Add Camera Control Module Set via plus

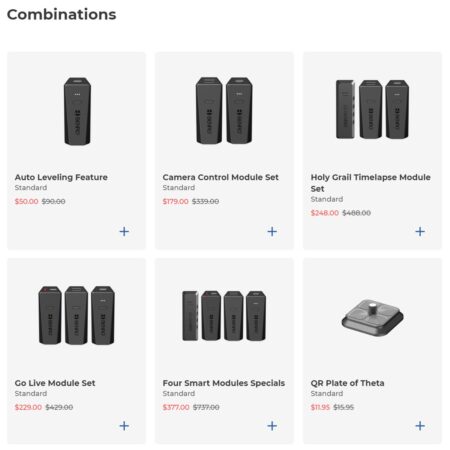(x=272, y=231)
